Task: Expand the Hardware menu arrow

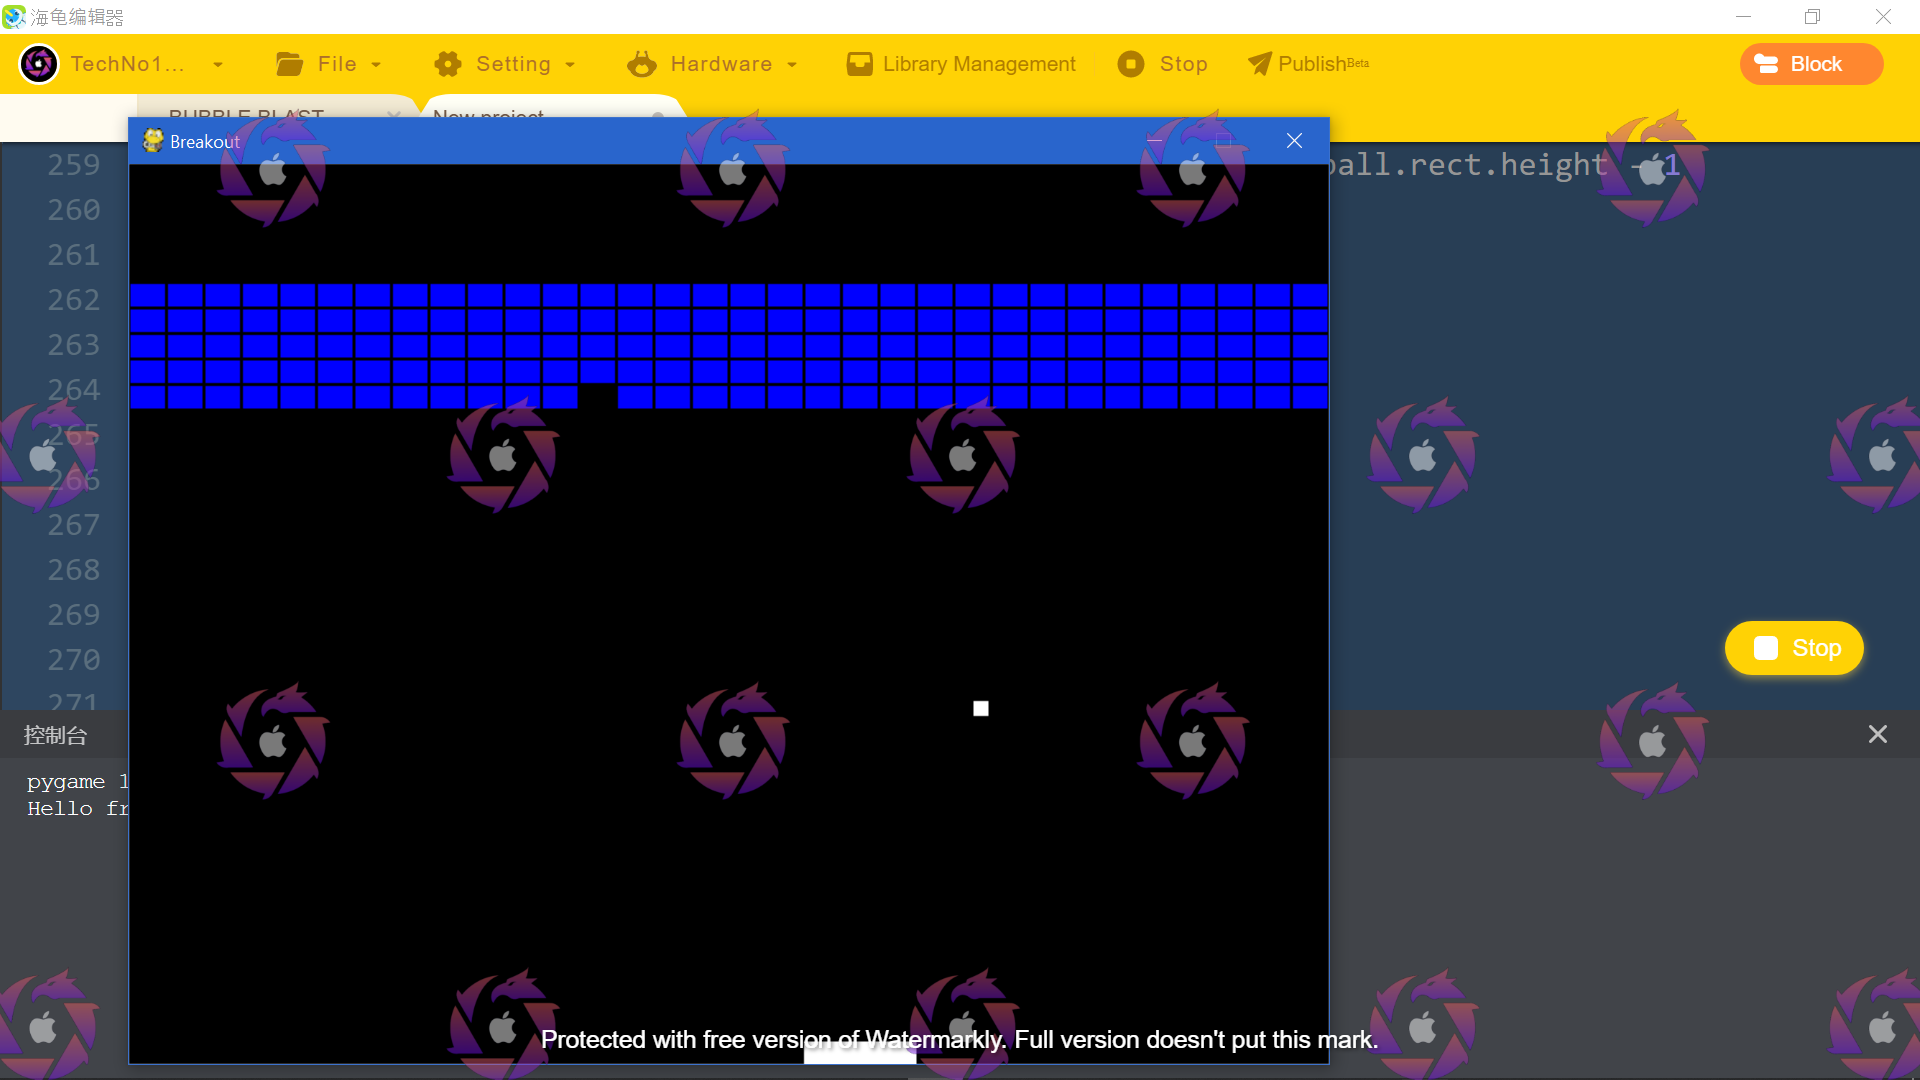Action: (x=792, y=65)
